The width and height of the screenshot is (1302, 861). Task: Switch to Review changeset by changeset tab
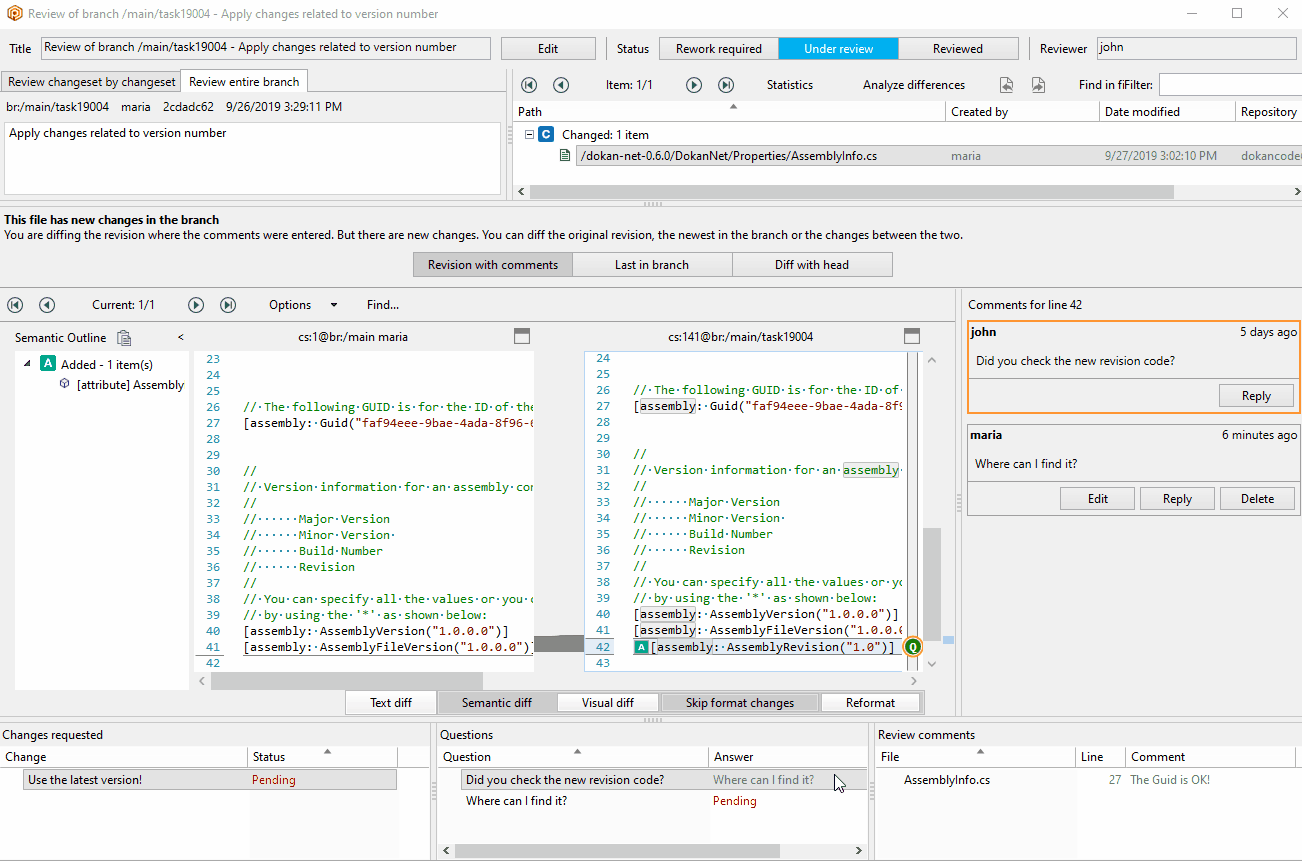pyautogui.click(x=91, y=80)
